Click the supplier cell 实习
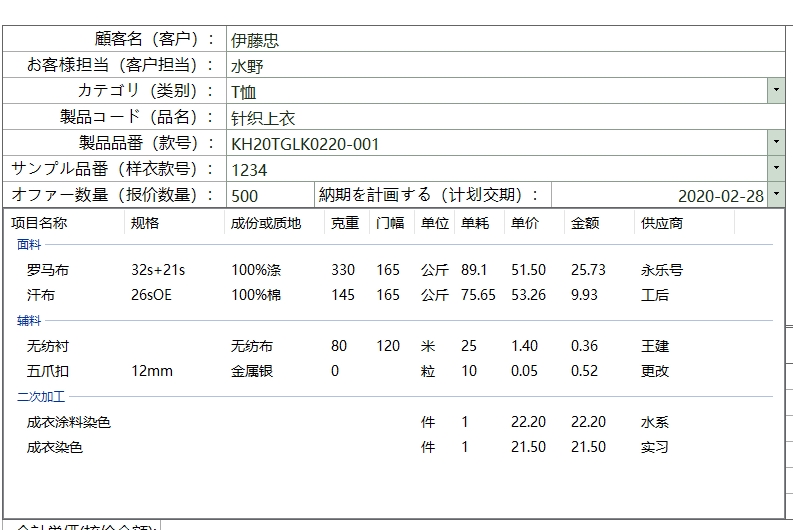 (655, 447)
